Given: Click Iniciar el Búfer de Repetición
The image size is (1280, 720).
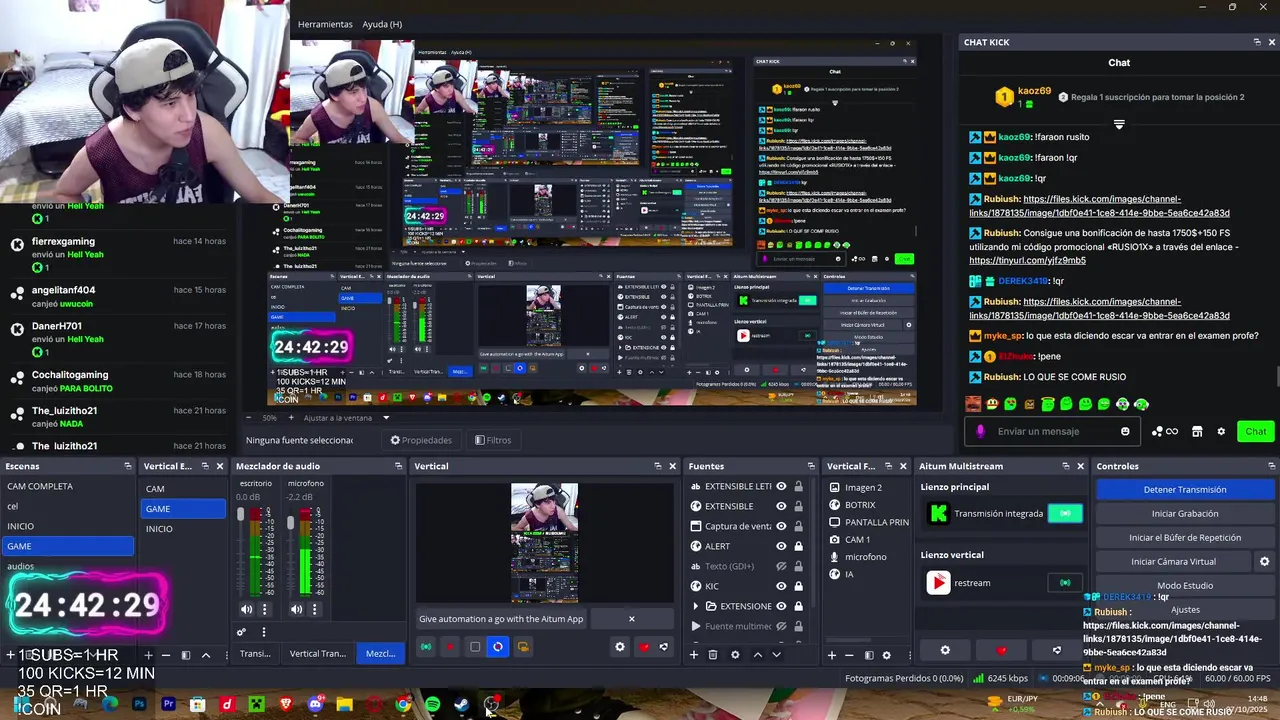Looking at the screenshot, I should pyautogui.click(x=1185, y=538).
